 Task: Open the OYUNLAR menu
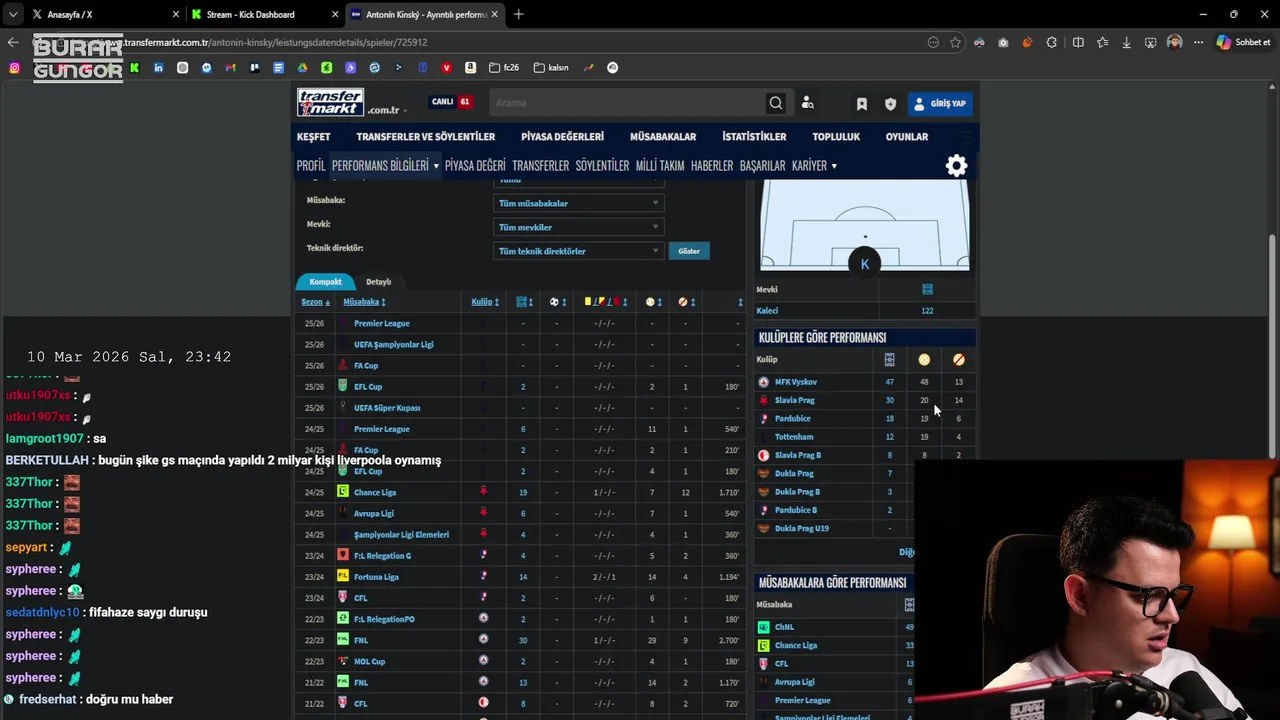coord(907,137)
